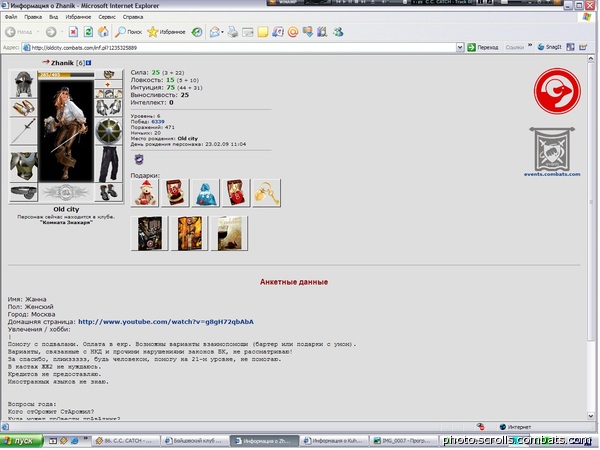Click the Back navigation button

click(19, 32)
